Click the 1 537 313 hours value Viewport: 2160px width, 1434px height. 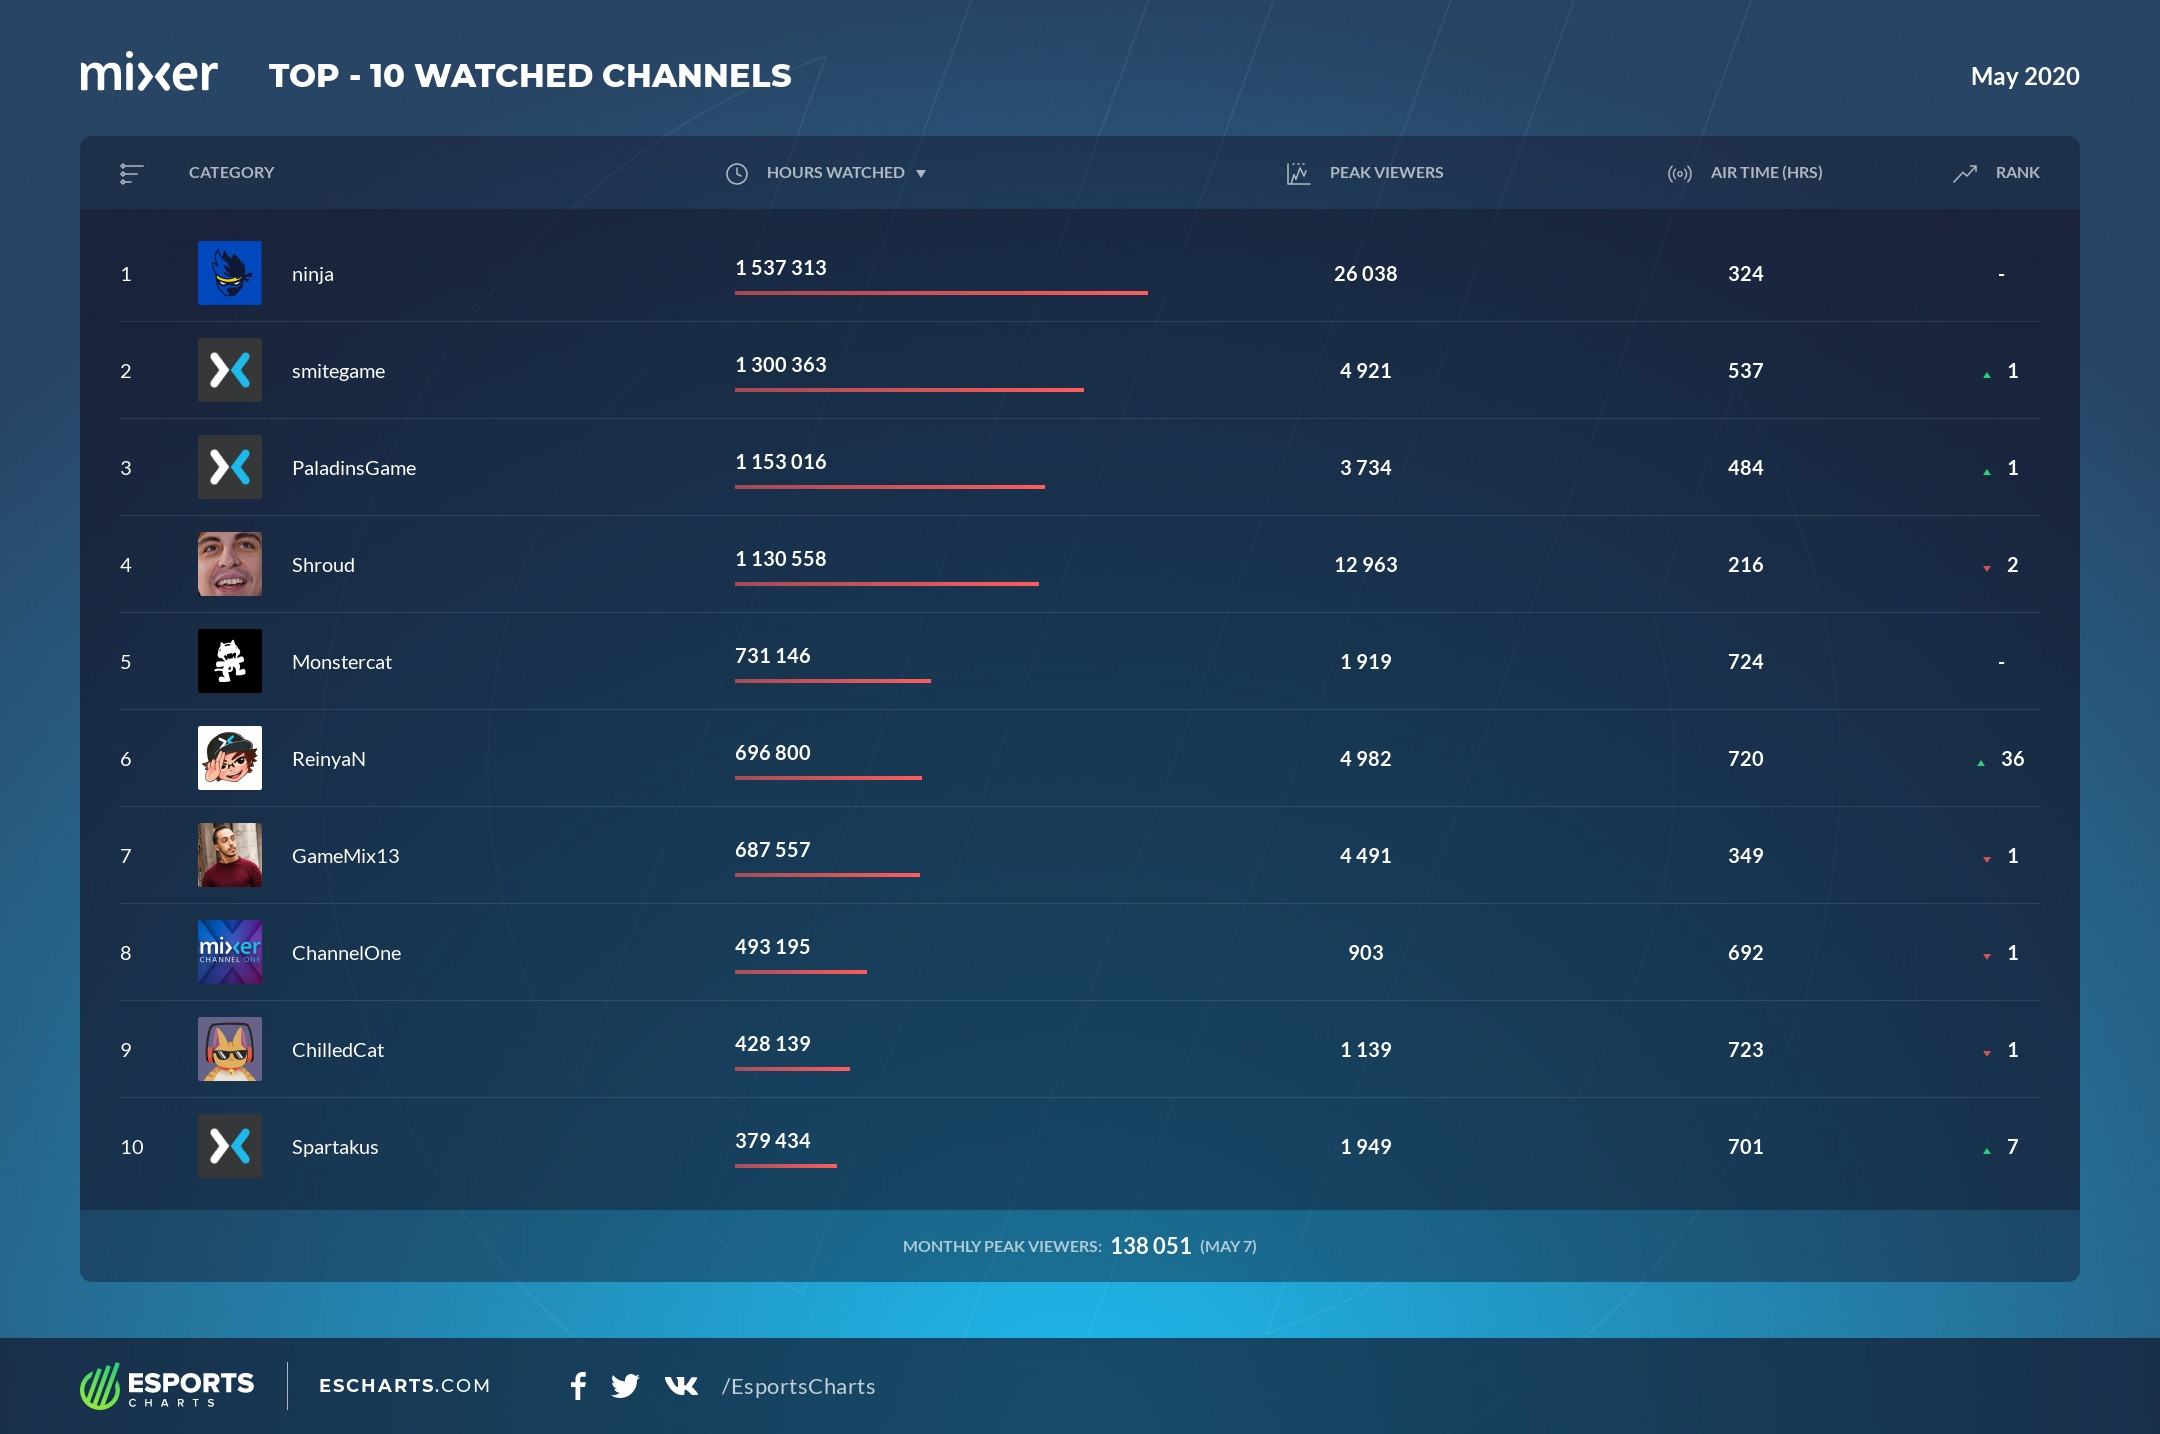[781, 268]
